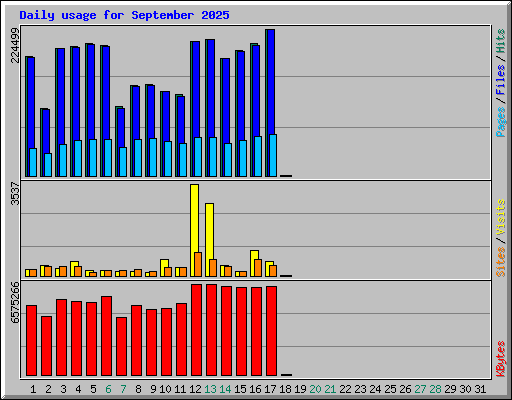The image size is (512, 400).
Task: Click the red KBytes bar for day 1
Action: coord(32,341)
